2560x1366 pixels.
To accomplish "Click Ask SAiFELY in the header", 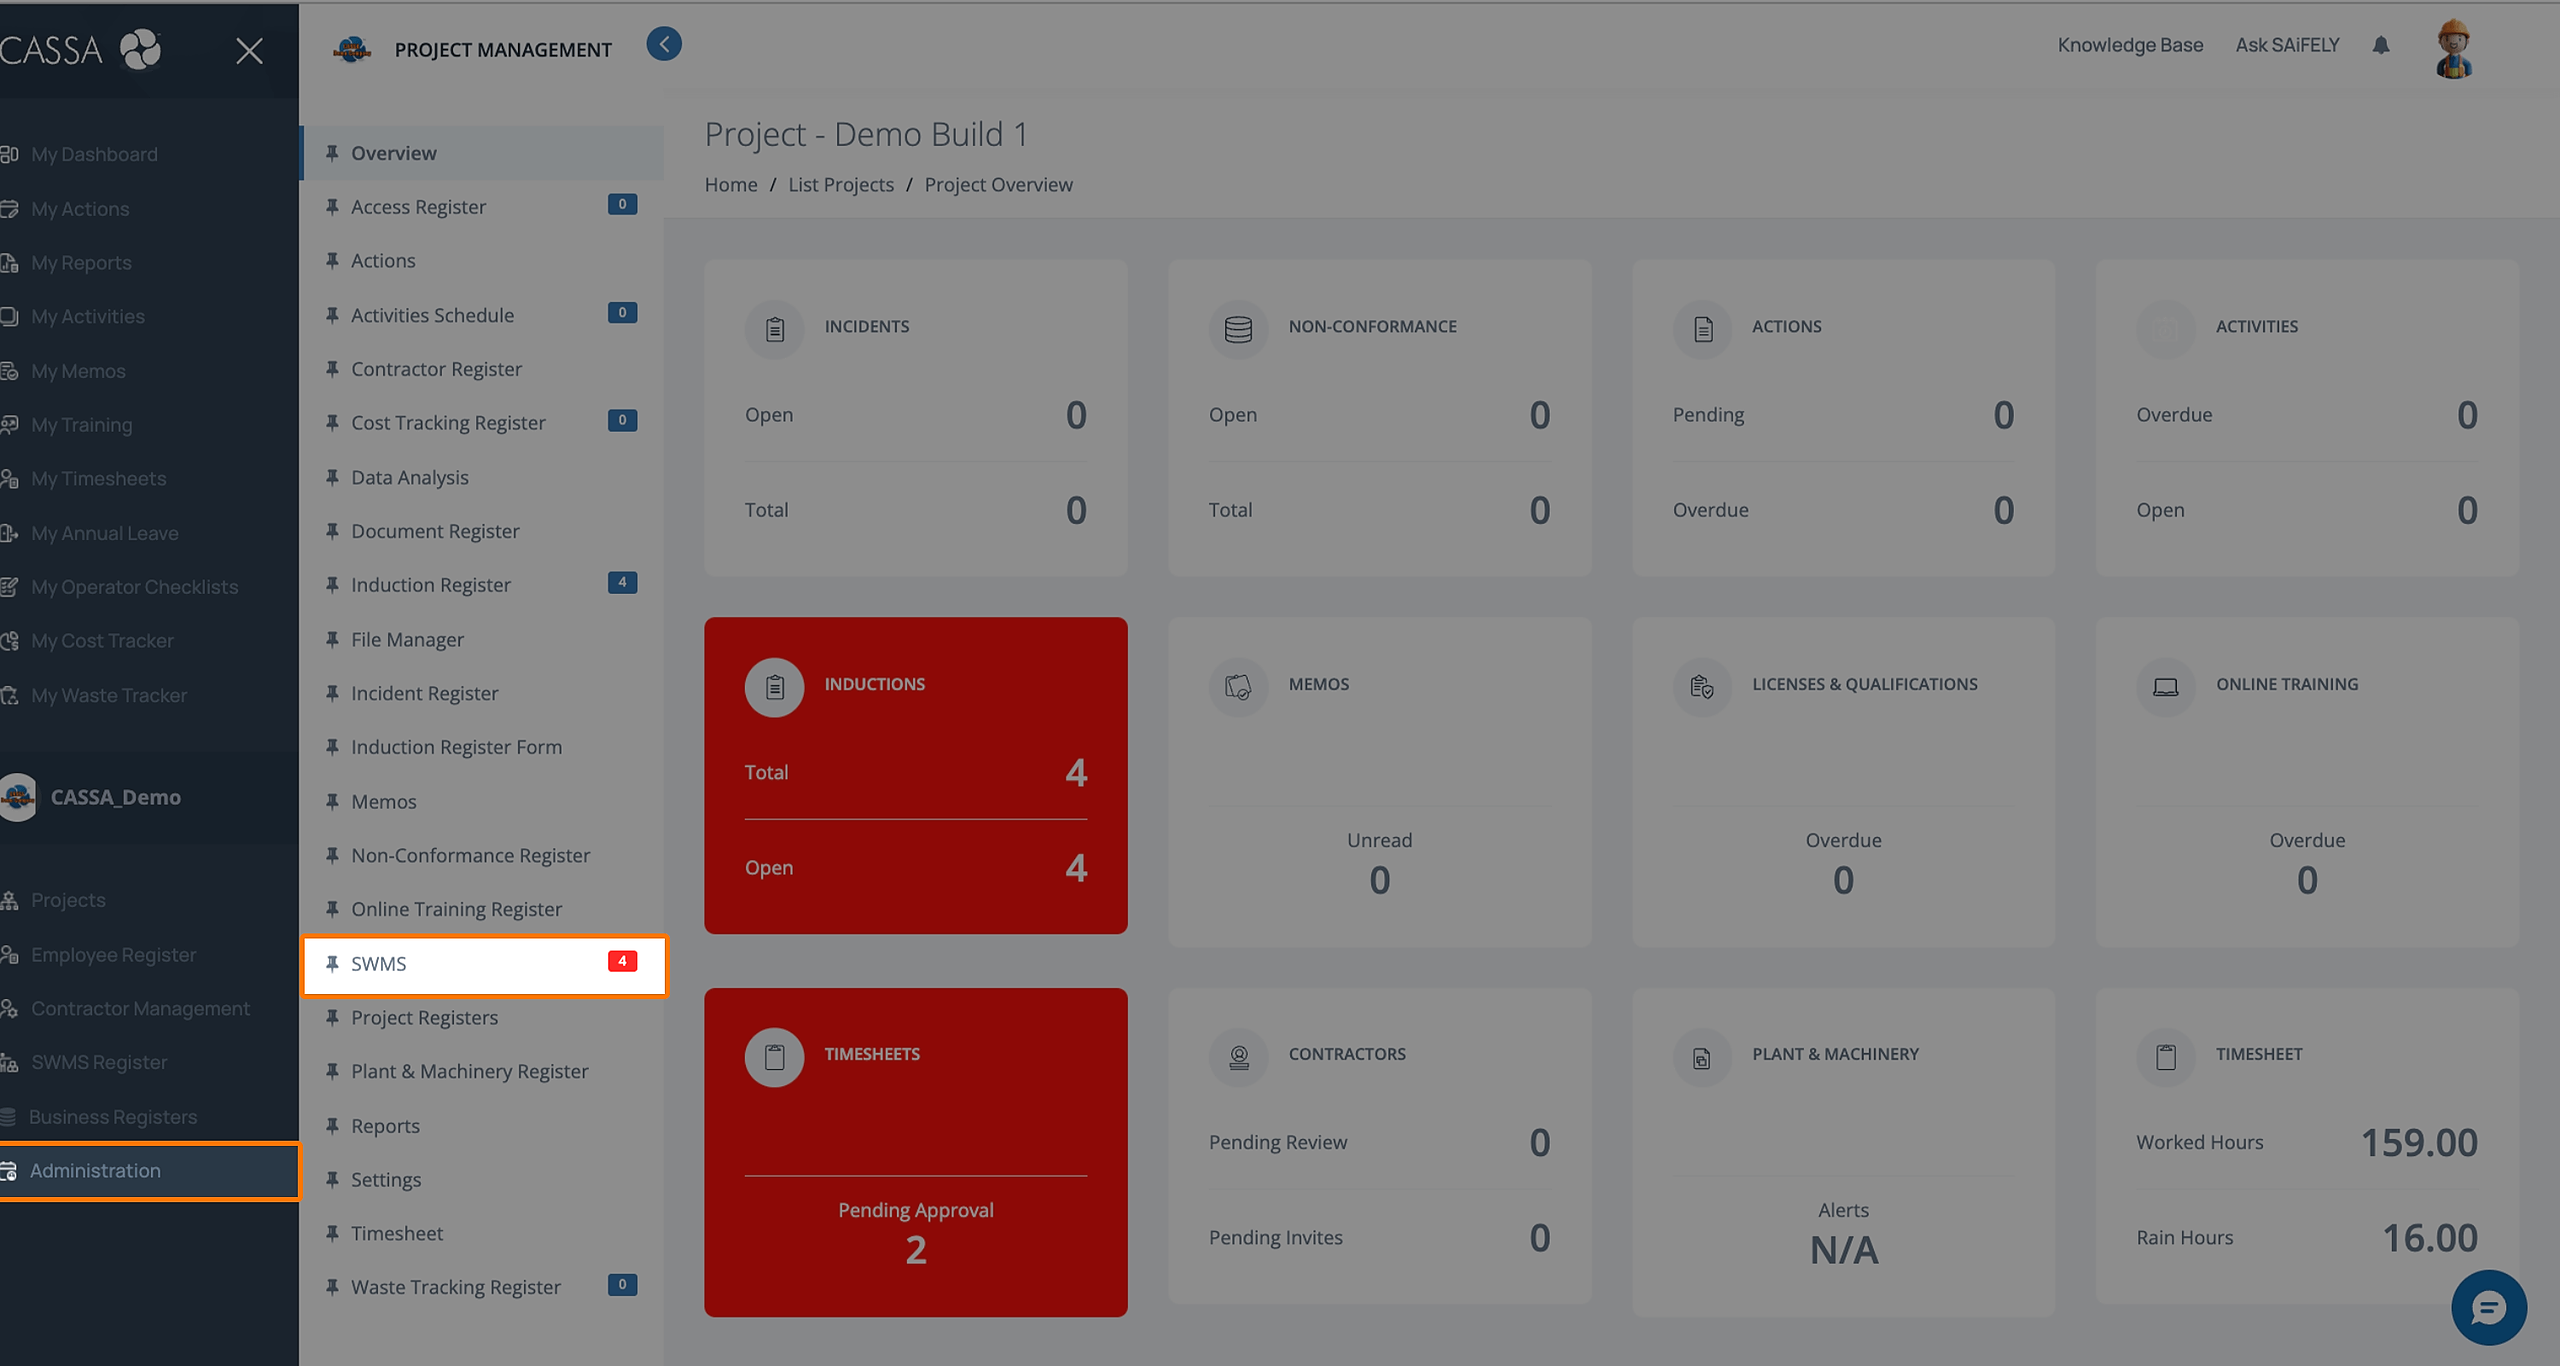I will click(x=2287, y=45).
